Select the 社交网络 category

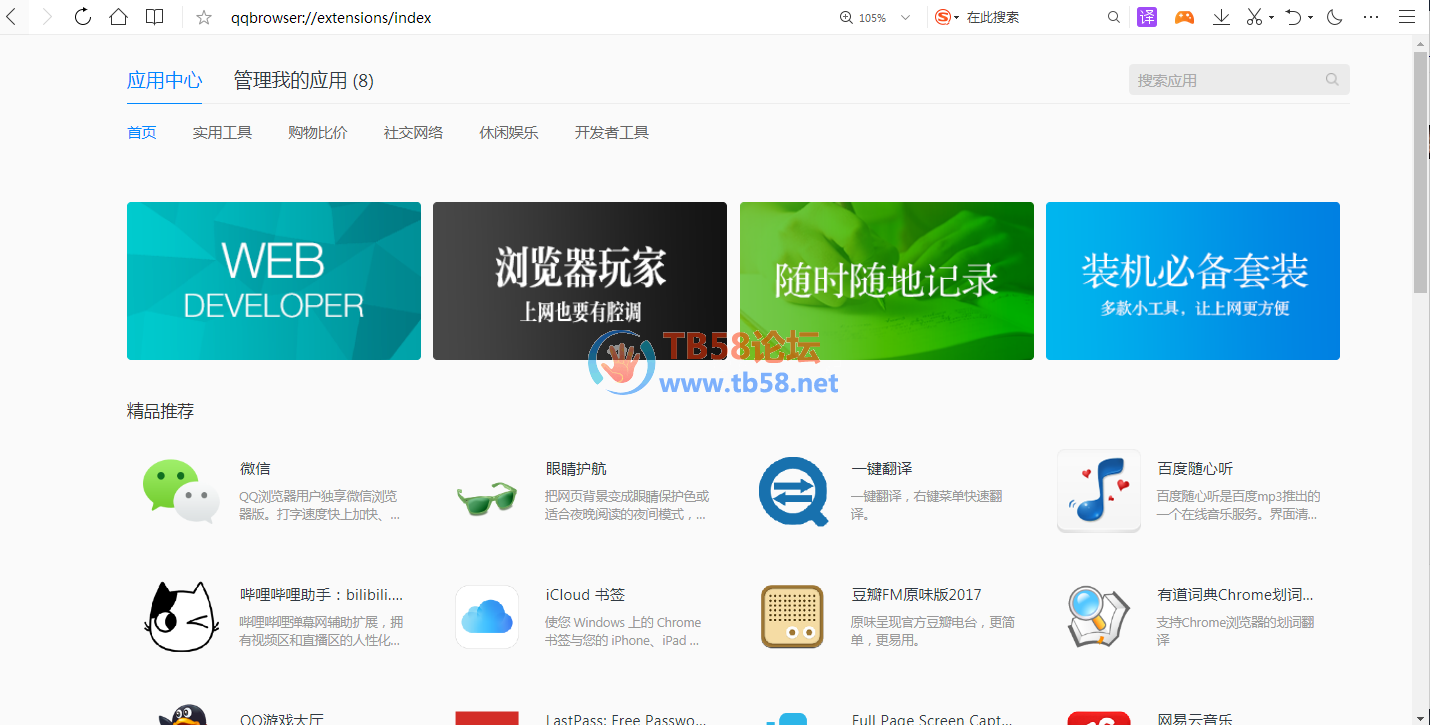[x=413, y=132]
